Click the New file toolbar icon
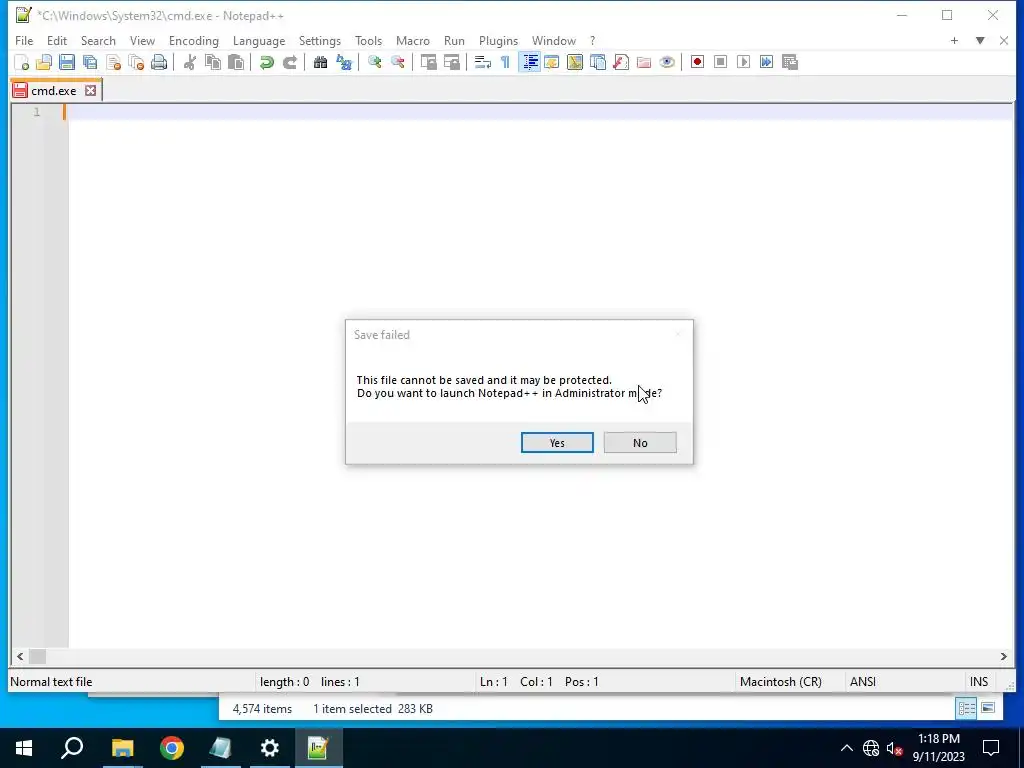 [x=22, y=62]
